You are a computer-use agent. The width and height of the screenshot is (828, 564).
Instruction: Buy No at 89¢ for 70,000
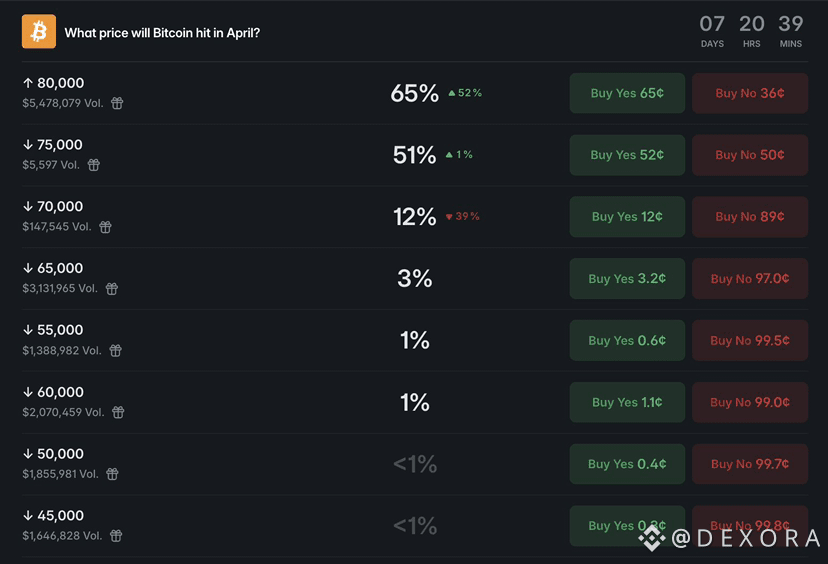[x=750, y=217]
